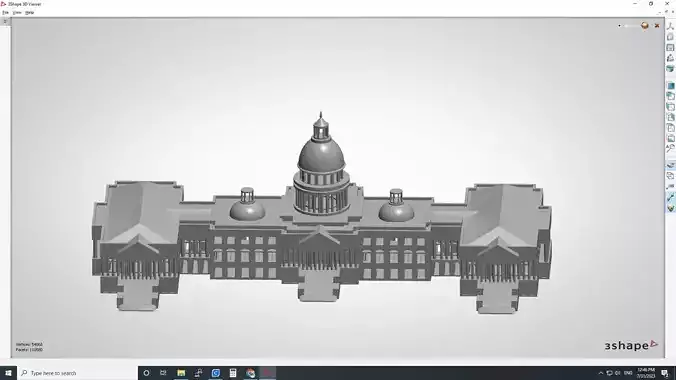
Task: Toggle the colored shield icon at toolbar bottom
Action: pos(670,208)
